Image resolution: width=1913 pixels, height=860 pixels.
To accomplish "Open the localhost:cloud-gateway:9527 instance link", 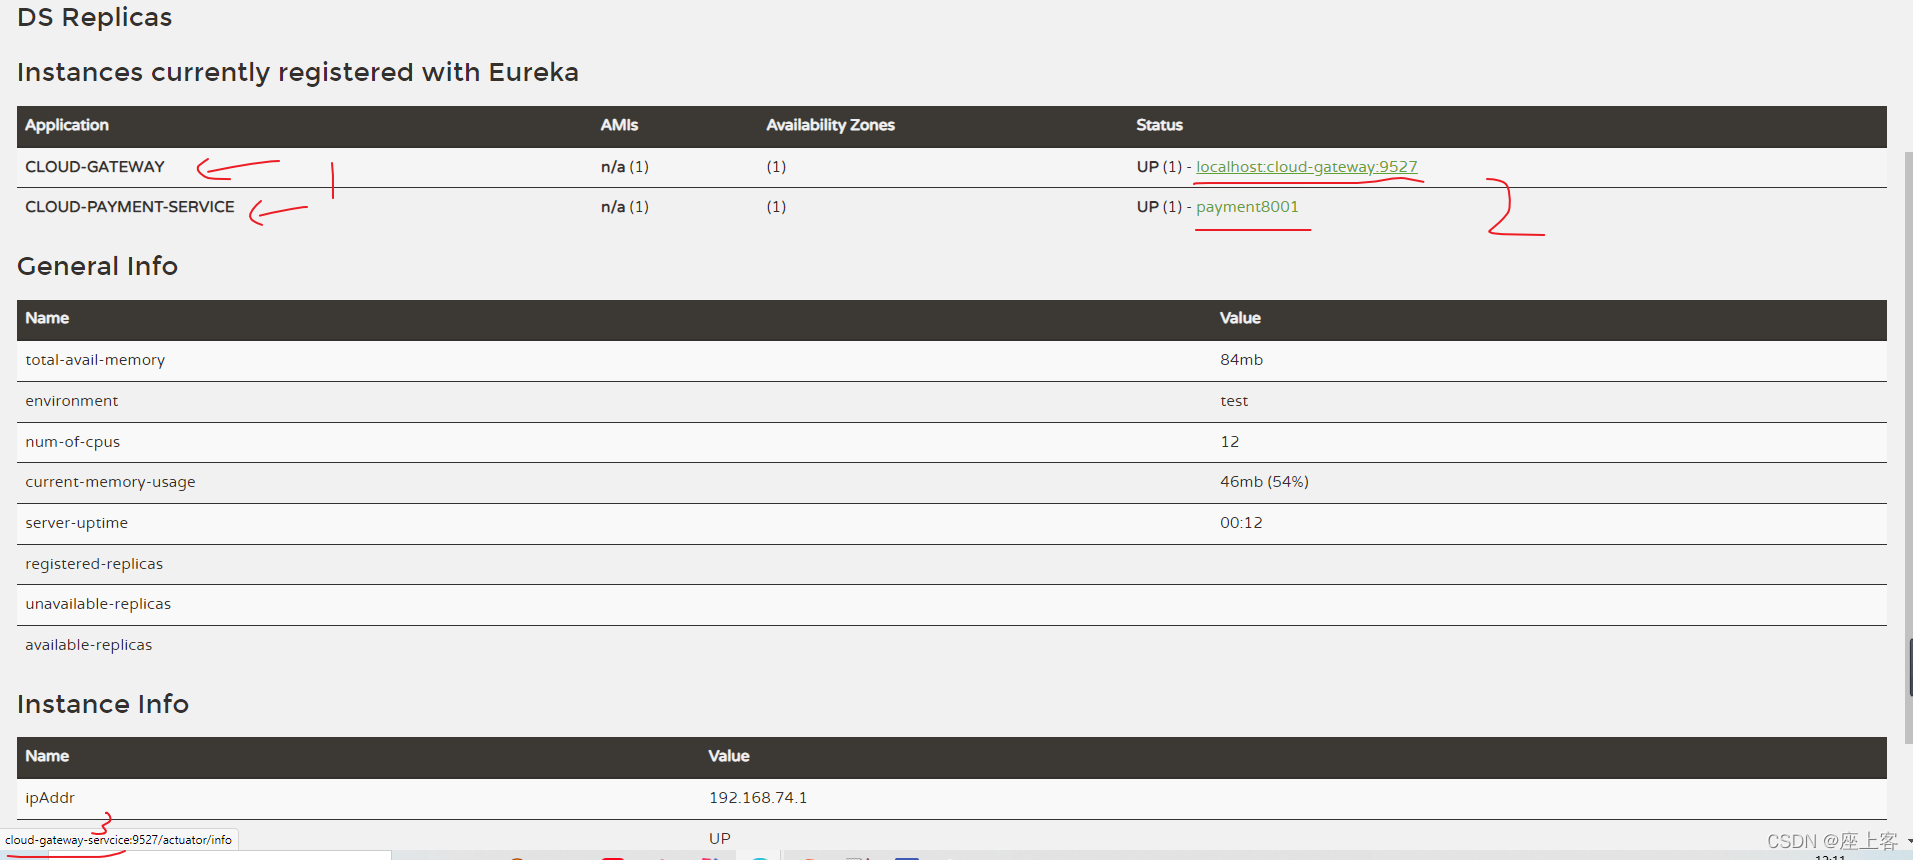I will [x=1306, y=167].
